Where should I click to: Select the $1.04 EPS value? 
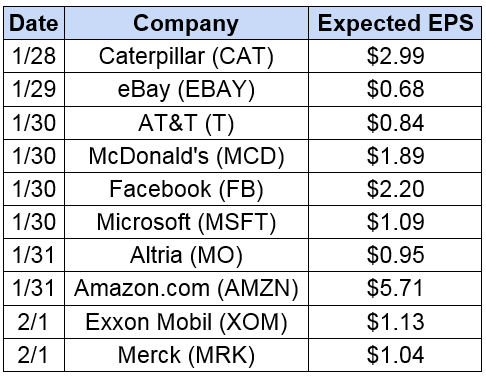395,355
